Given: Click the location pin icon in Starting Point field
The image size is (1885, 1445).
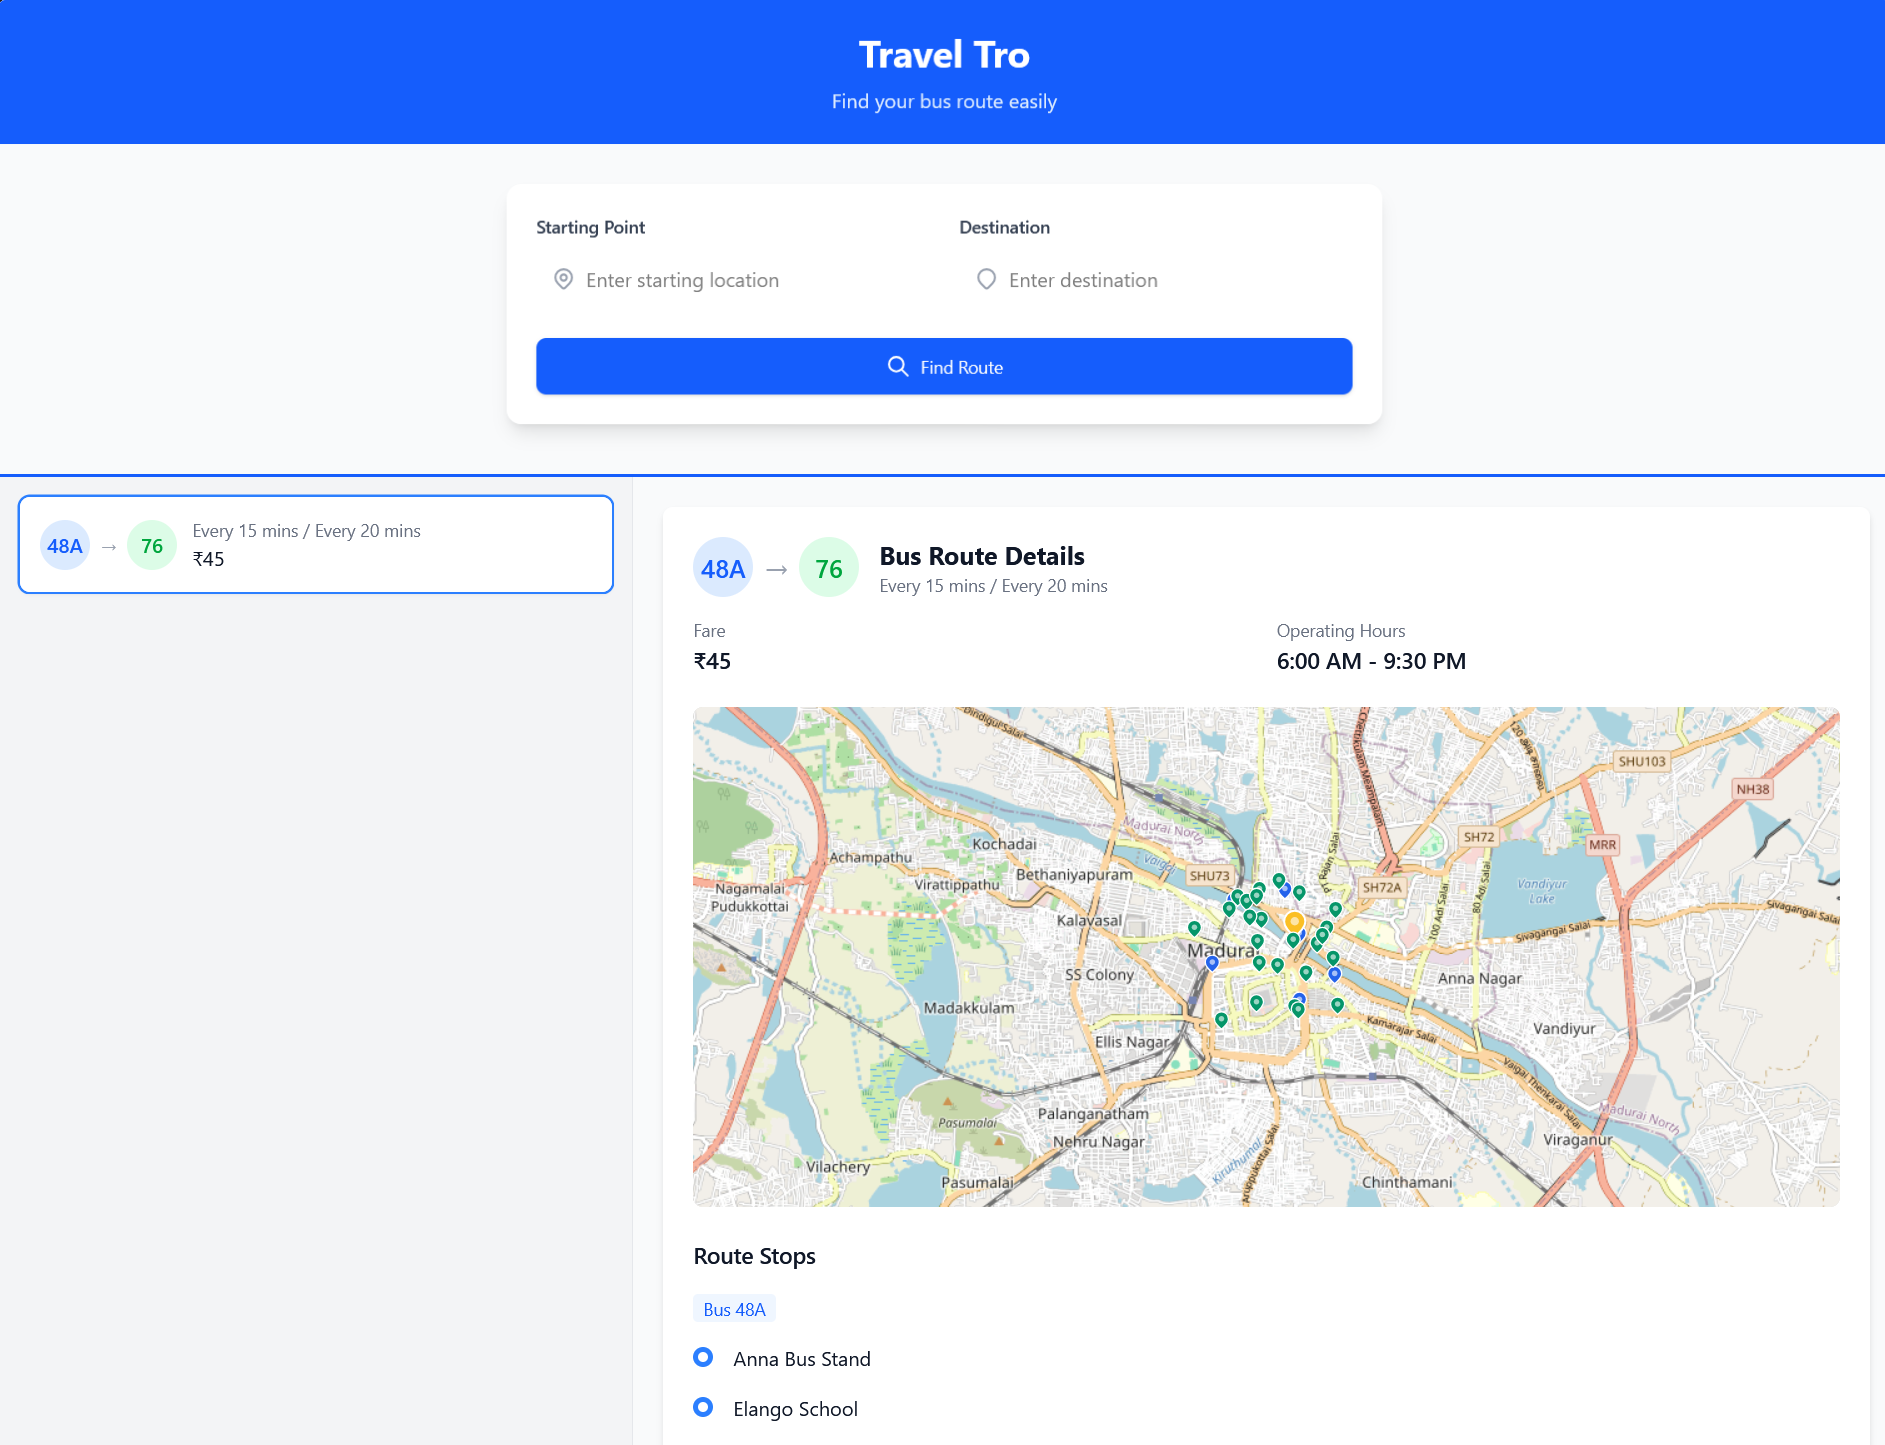Looking at the screenshot, I should click(x=563, y=280).
